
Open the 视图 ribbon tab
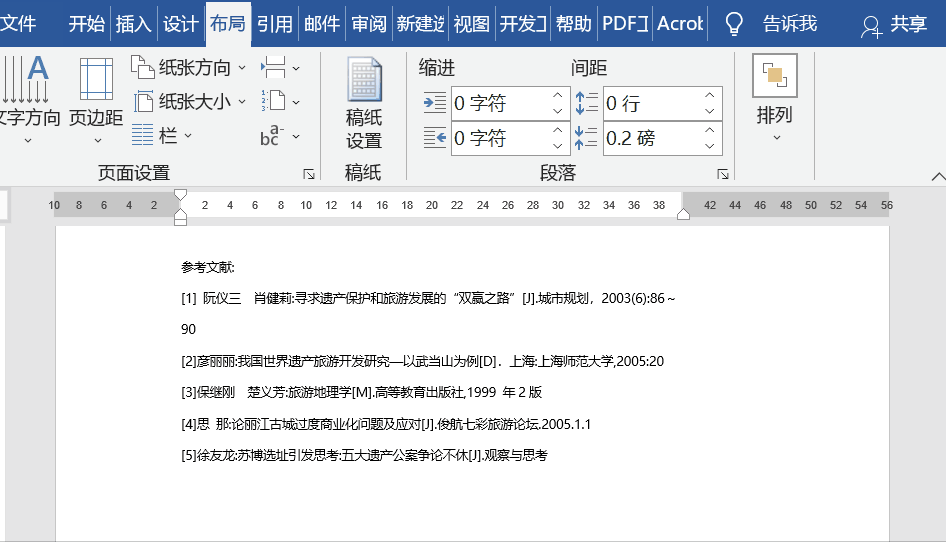pos(471,24)
